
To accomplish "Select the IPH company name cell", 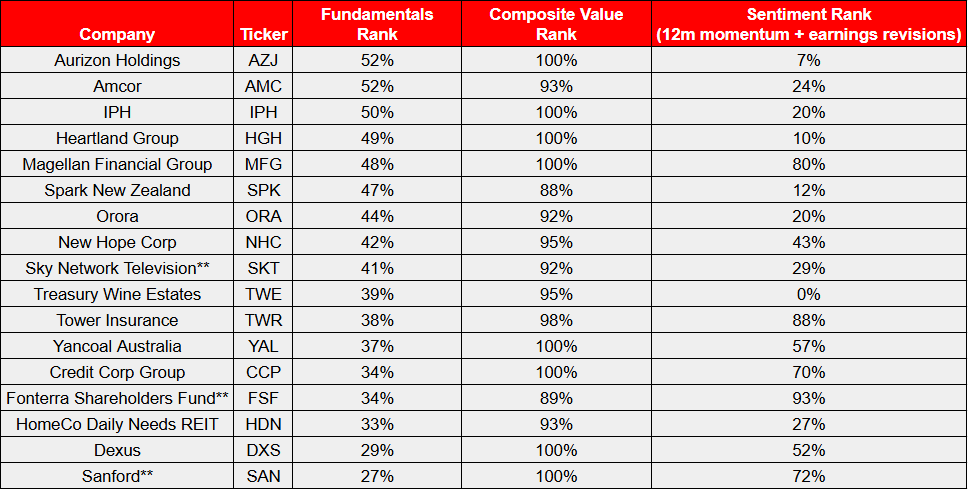I will [x=117, y=112].
